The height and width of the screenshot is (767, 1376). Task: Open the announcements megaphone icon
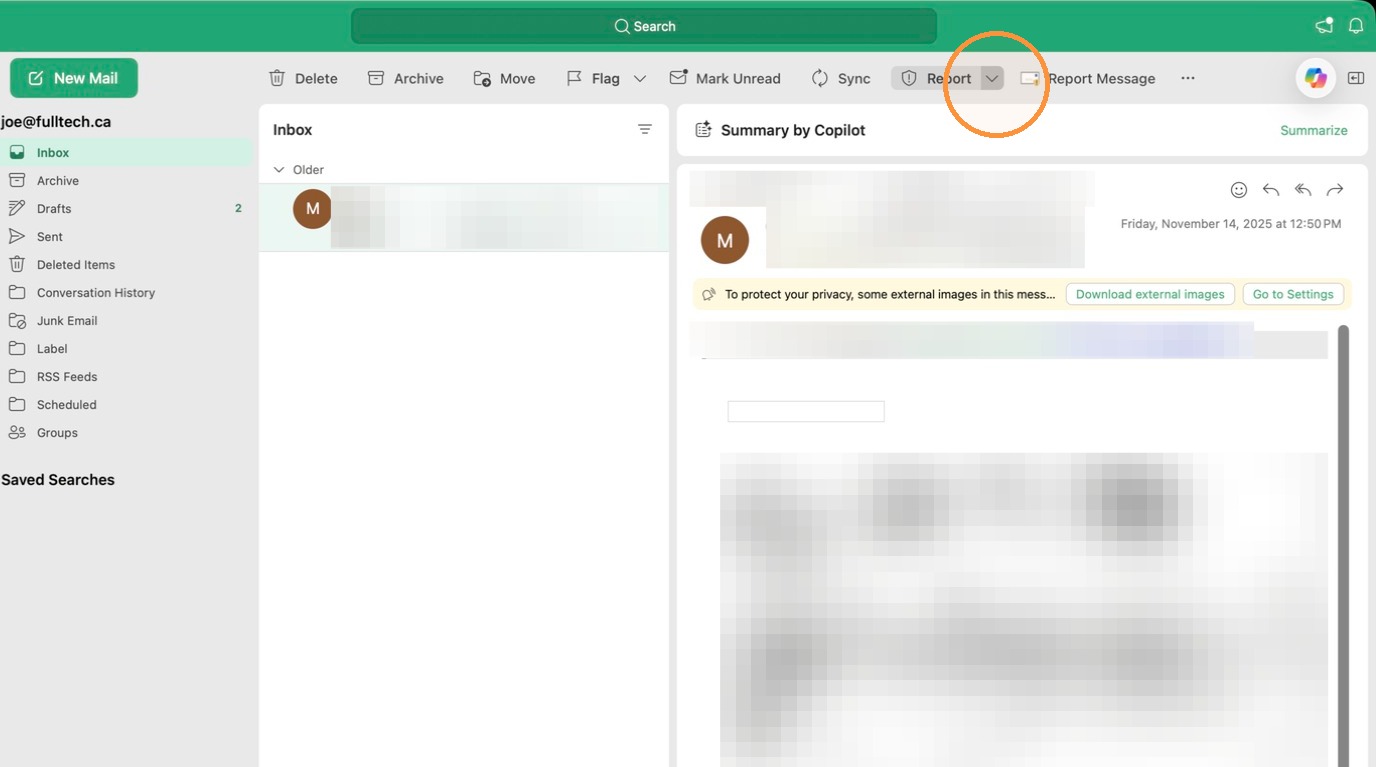[x=1324, y=26]
